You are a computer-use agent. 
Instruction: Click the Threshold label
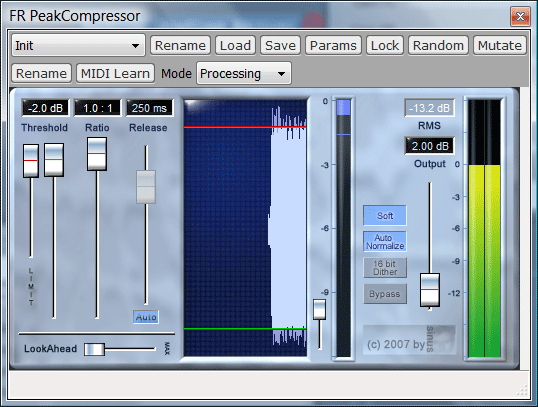tap(45, 128)
